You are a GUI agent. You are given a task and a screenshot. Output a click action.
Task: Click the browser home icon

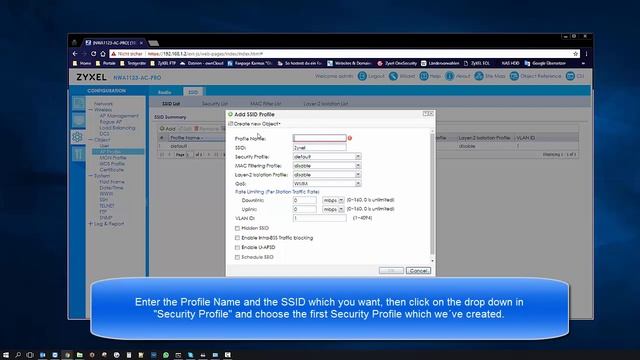click(x=103, y=53)
